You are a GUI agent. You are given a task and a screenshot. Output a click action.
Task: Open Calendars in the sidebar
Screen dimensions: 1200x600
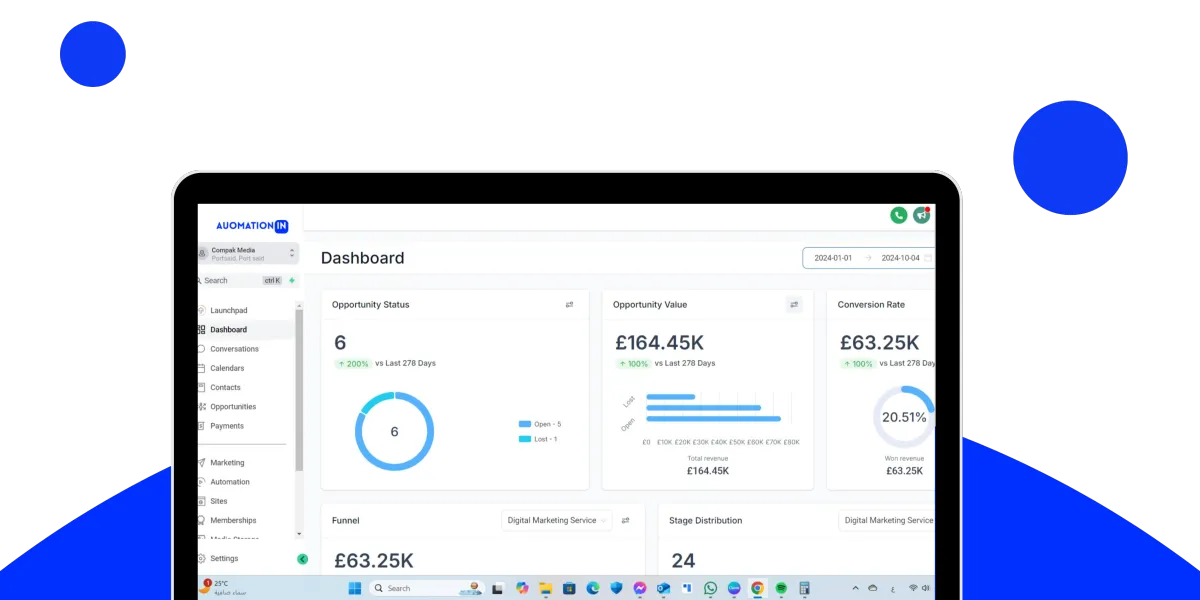[227, 368]
